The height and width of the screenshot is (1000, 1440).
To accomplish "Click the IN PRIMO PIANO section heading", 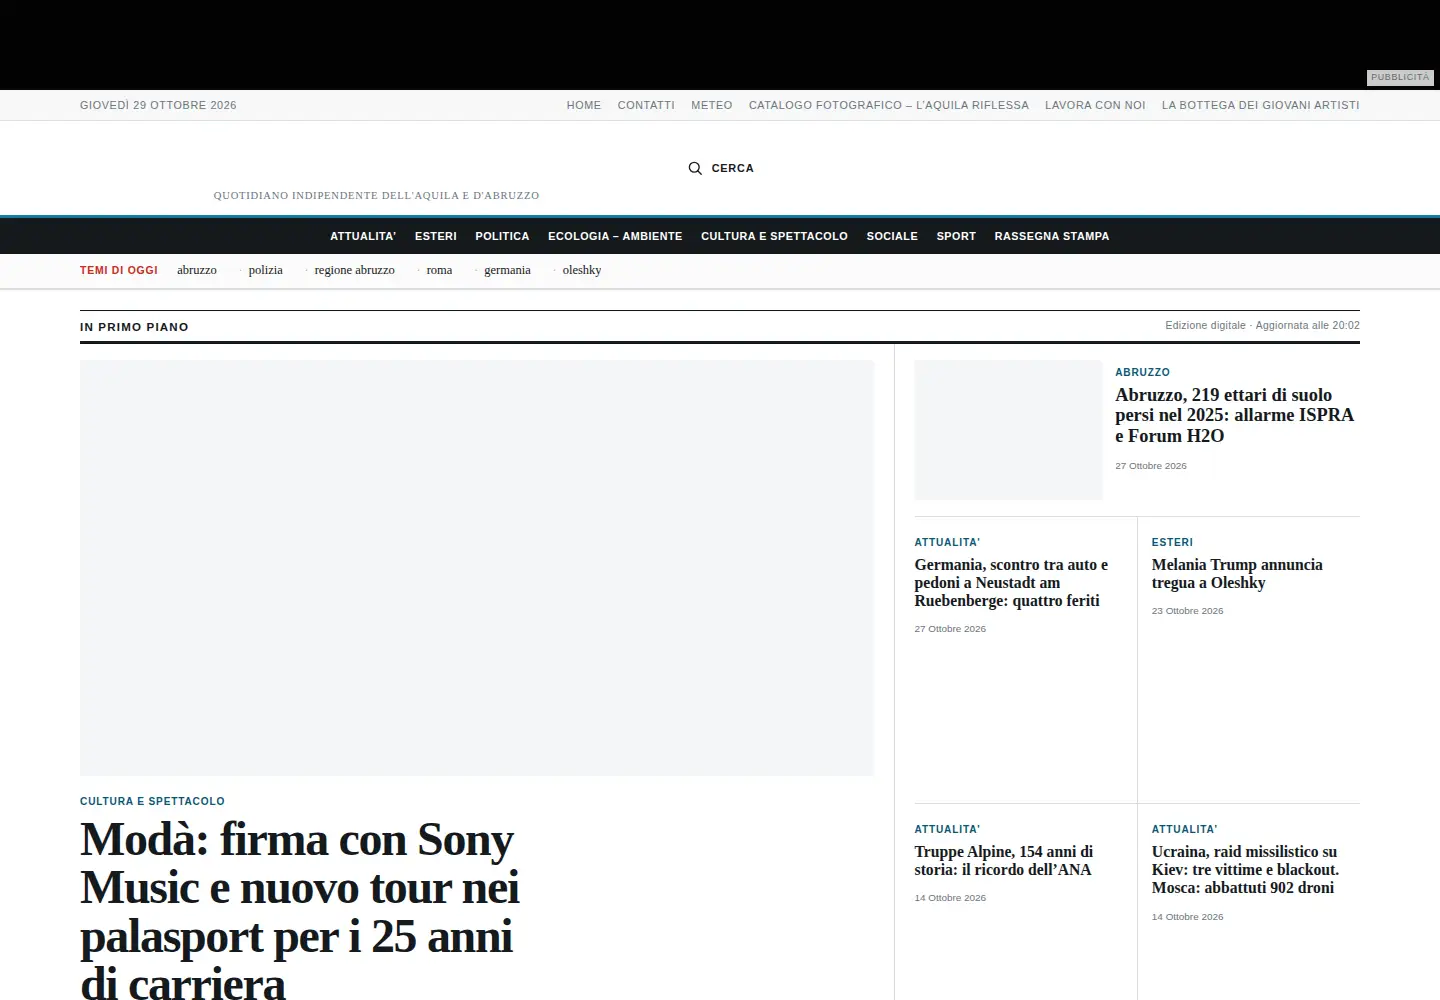I will tap(134, 327).
